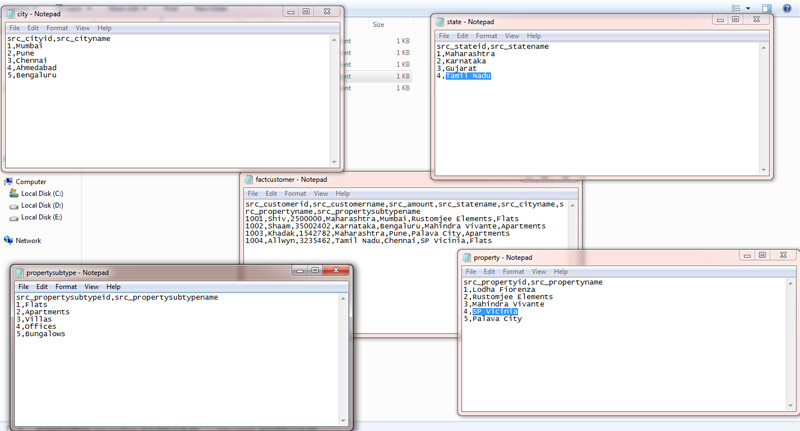Open View menu in property Notepad

[539, 272]
